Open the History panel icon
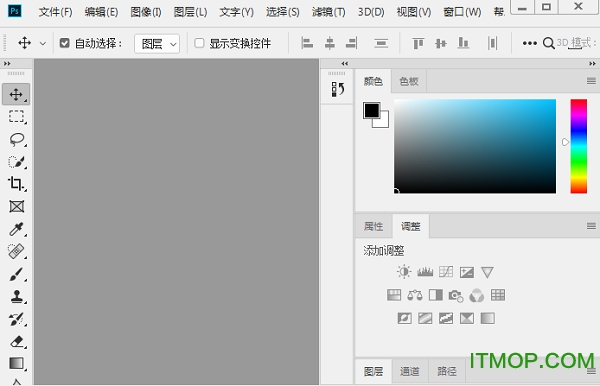 point(337,89)
